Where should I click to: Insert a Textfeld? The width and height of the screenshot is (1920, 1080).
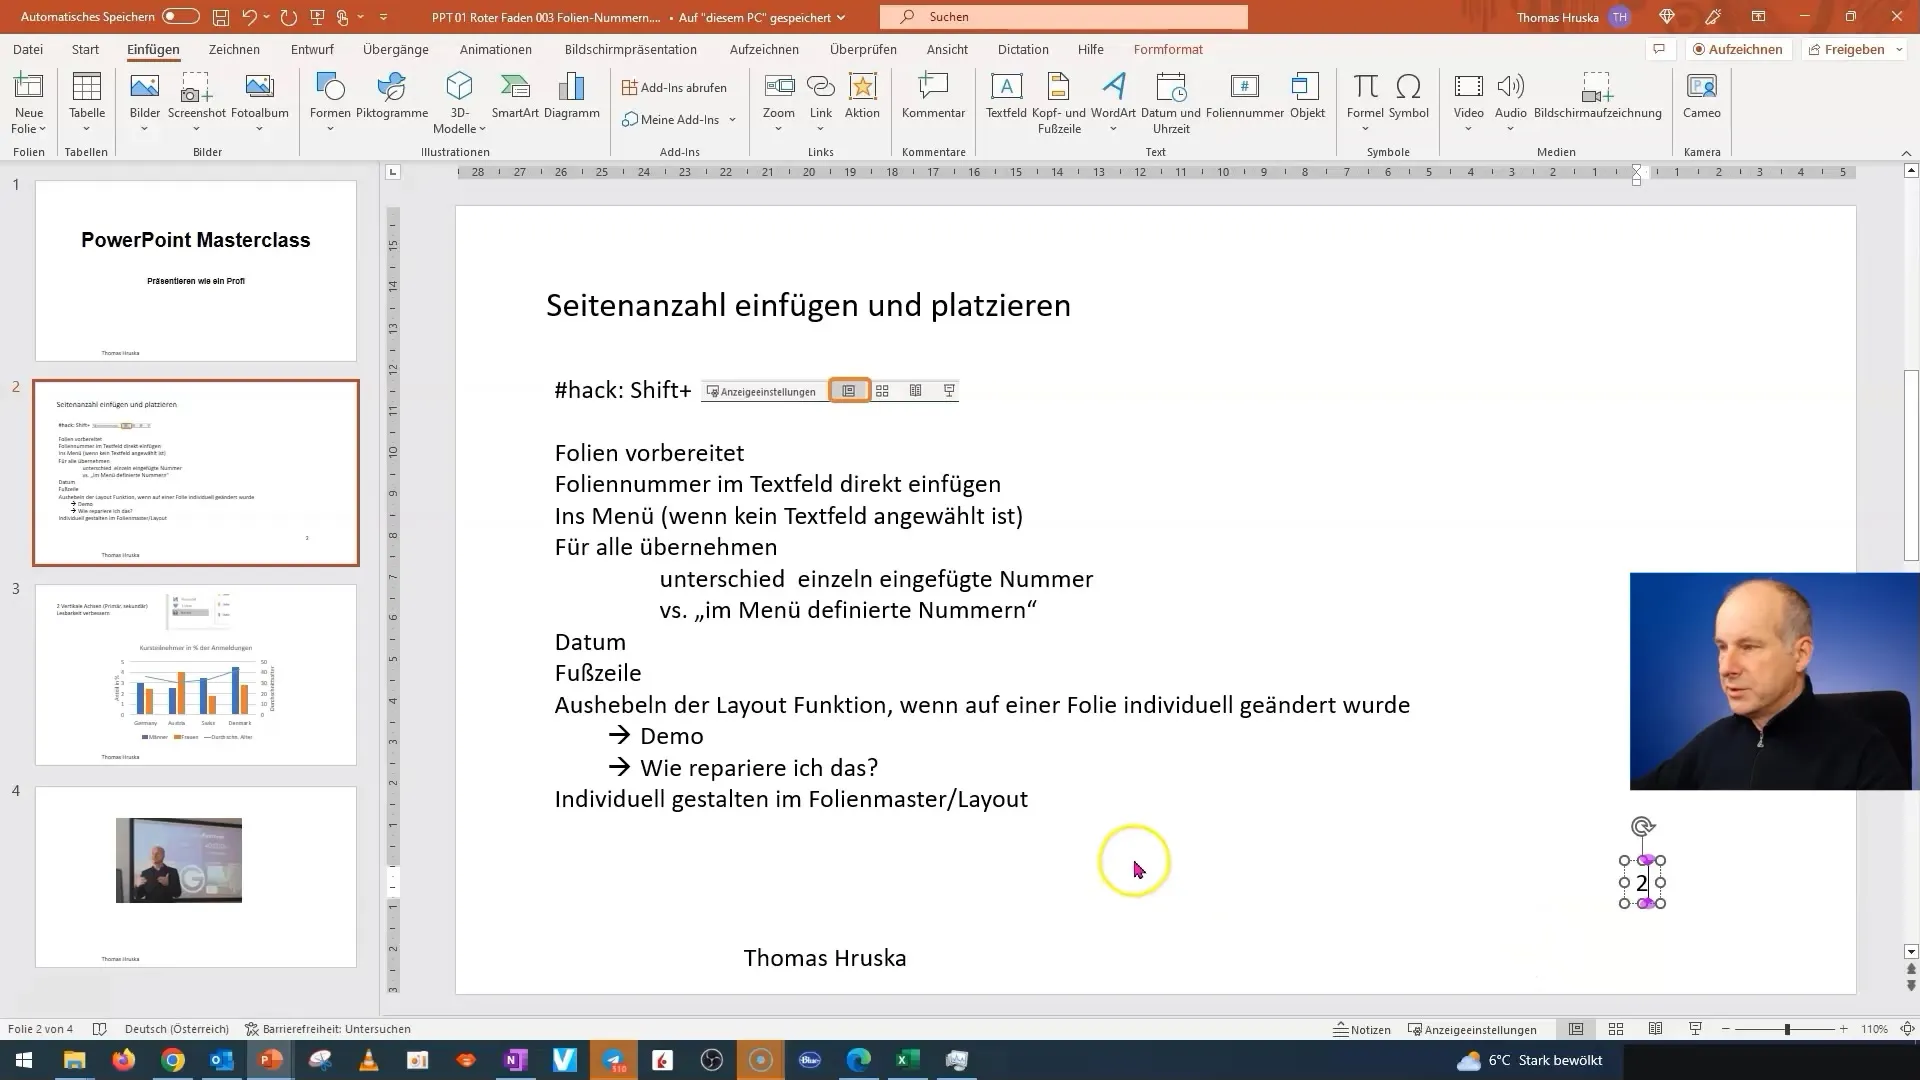(1006, 96)
